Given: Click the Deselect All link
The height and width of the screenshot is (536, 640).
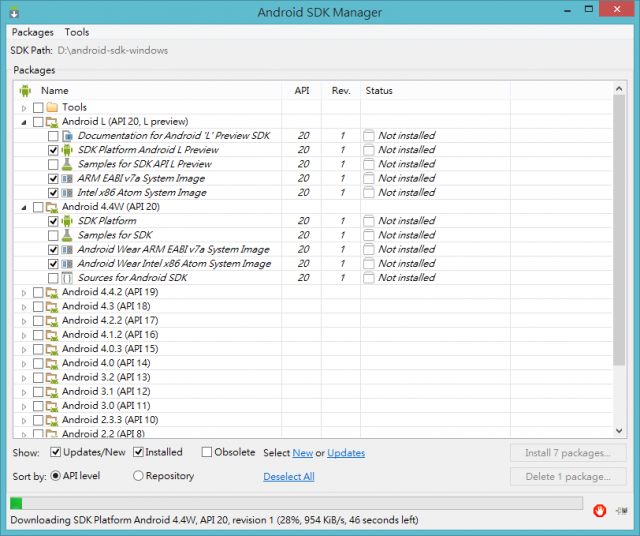Looking at the screenshot, I should (x=289, y=476).
